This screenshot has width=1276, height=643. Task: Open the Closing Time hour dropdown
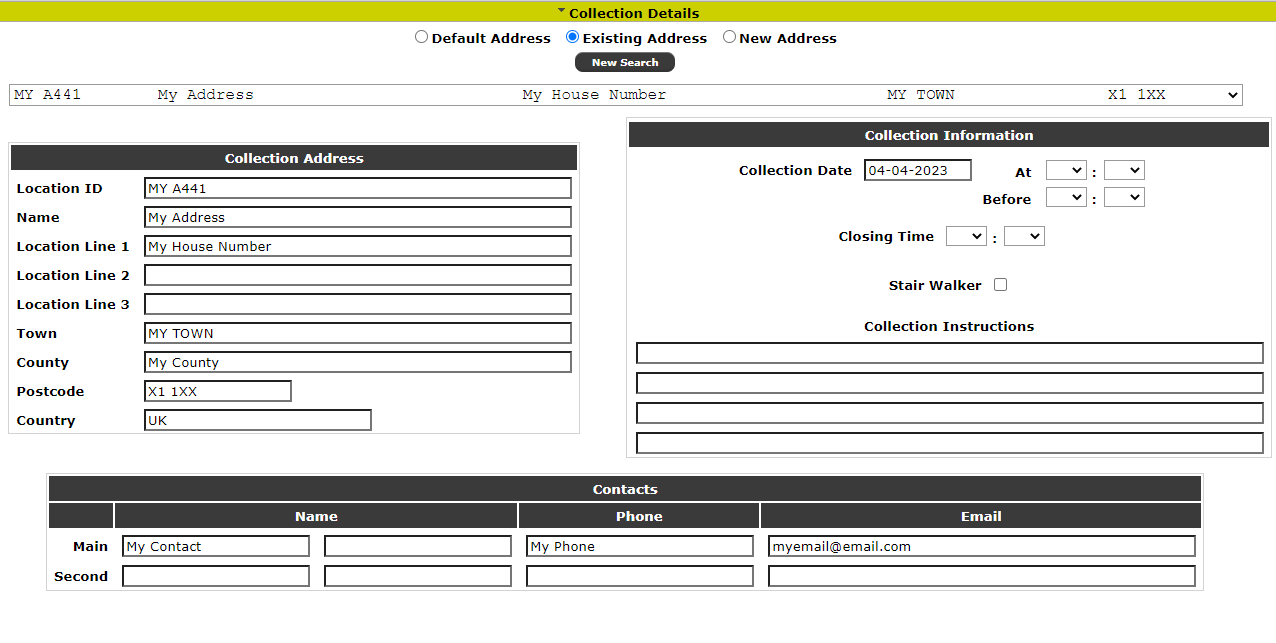pos(966,237)
